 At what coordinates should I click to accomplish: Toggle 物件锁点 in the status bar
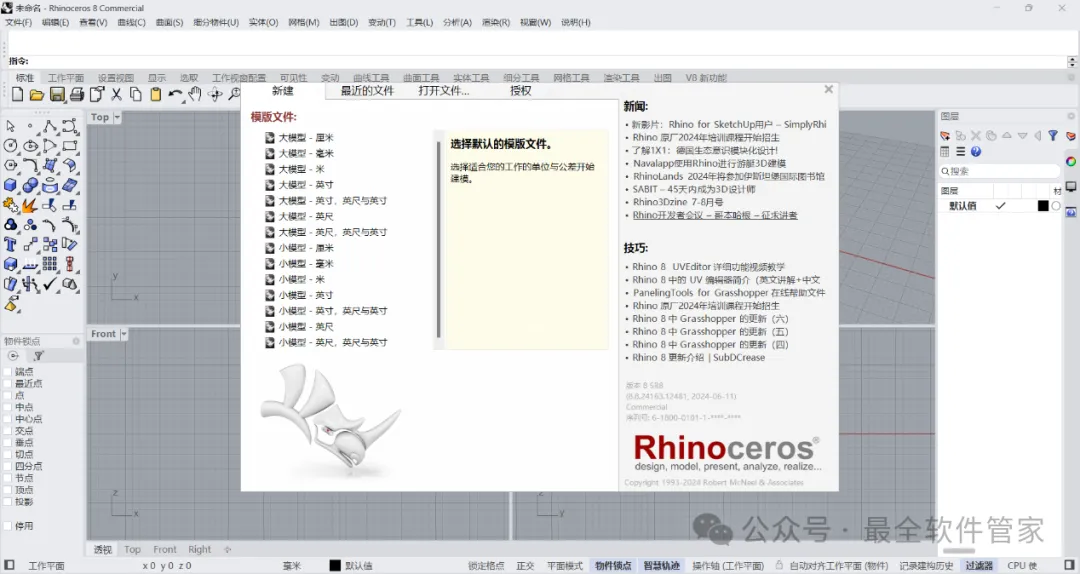[x=613, y=566]
